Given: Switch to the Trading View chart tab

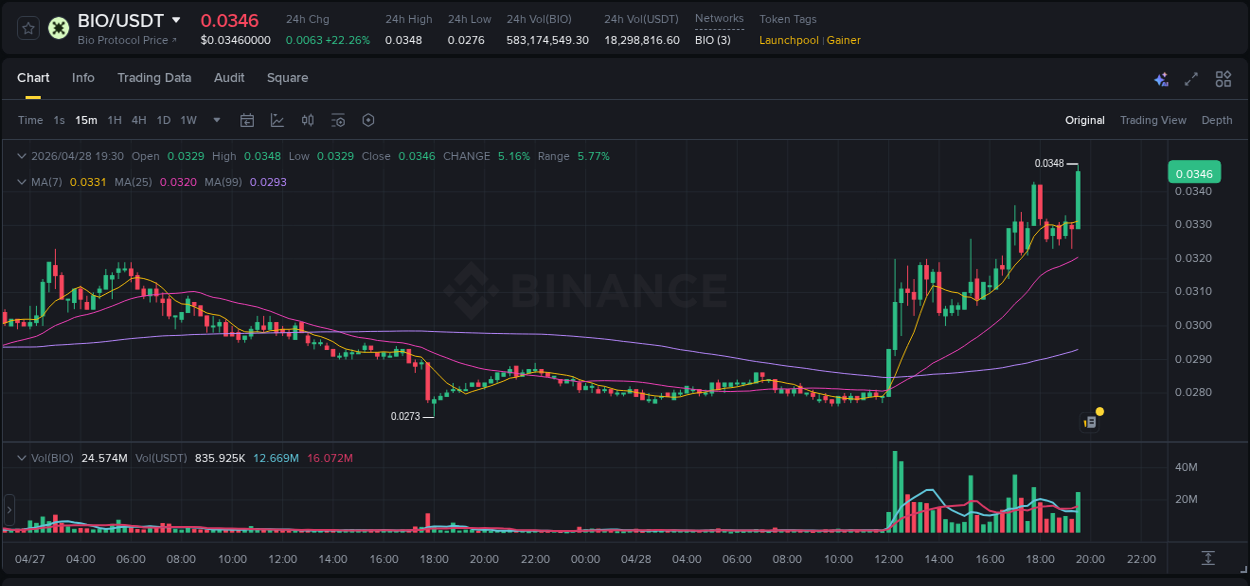Looking at the screenshot, I should click(1153, 120).
